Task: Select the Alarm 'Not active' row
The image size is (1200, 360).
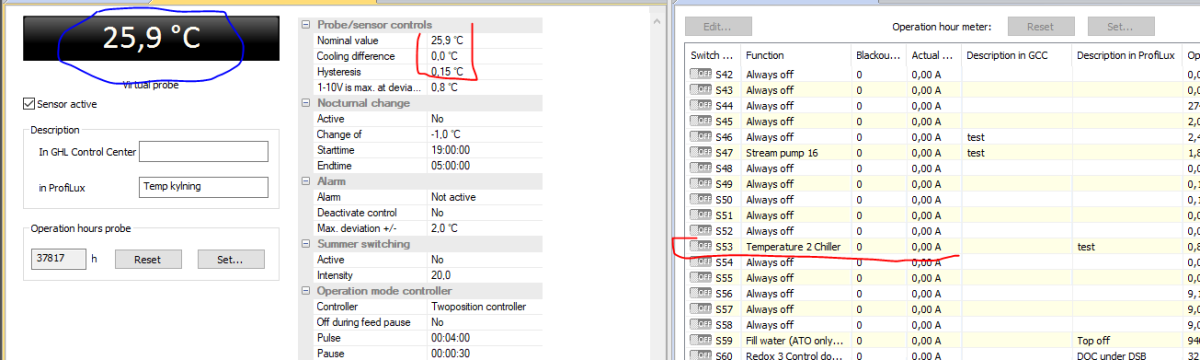Action: (429, 197)
